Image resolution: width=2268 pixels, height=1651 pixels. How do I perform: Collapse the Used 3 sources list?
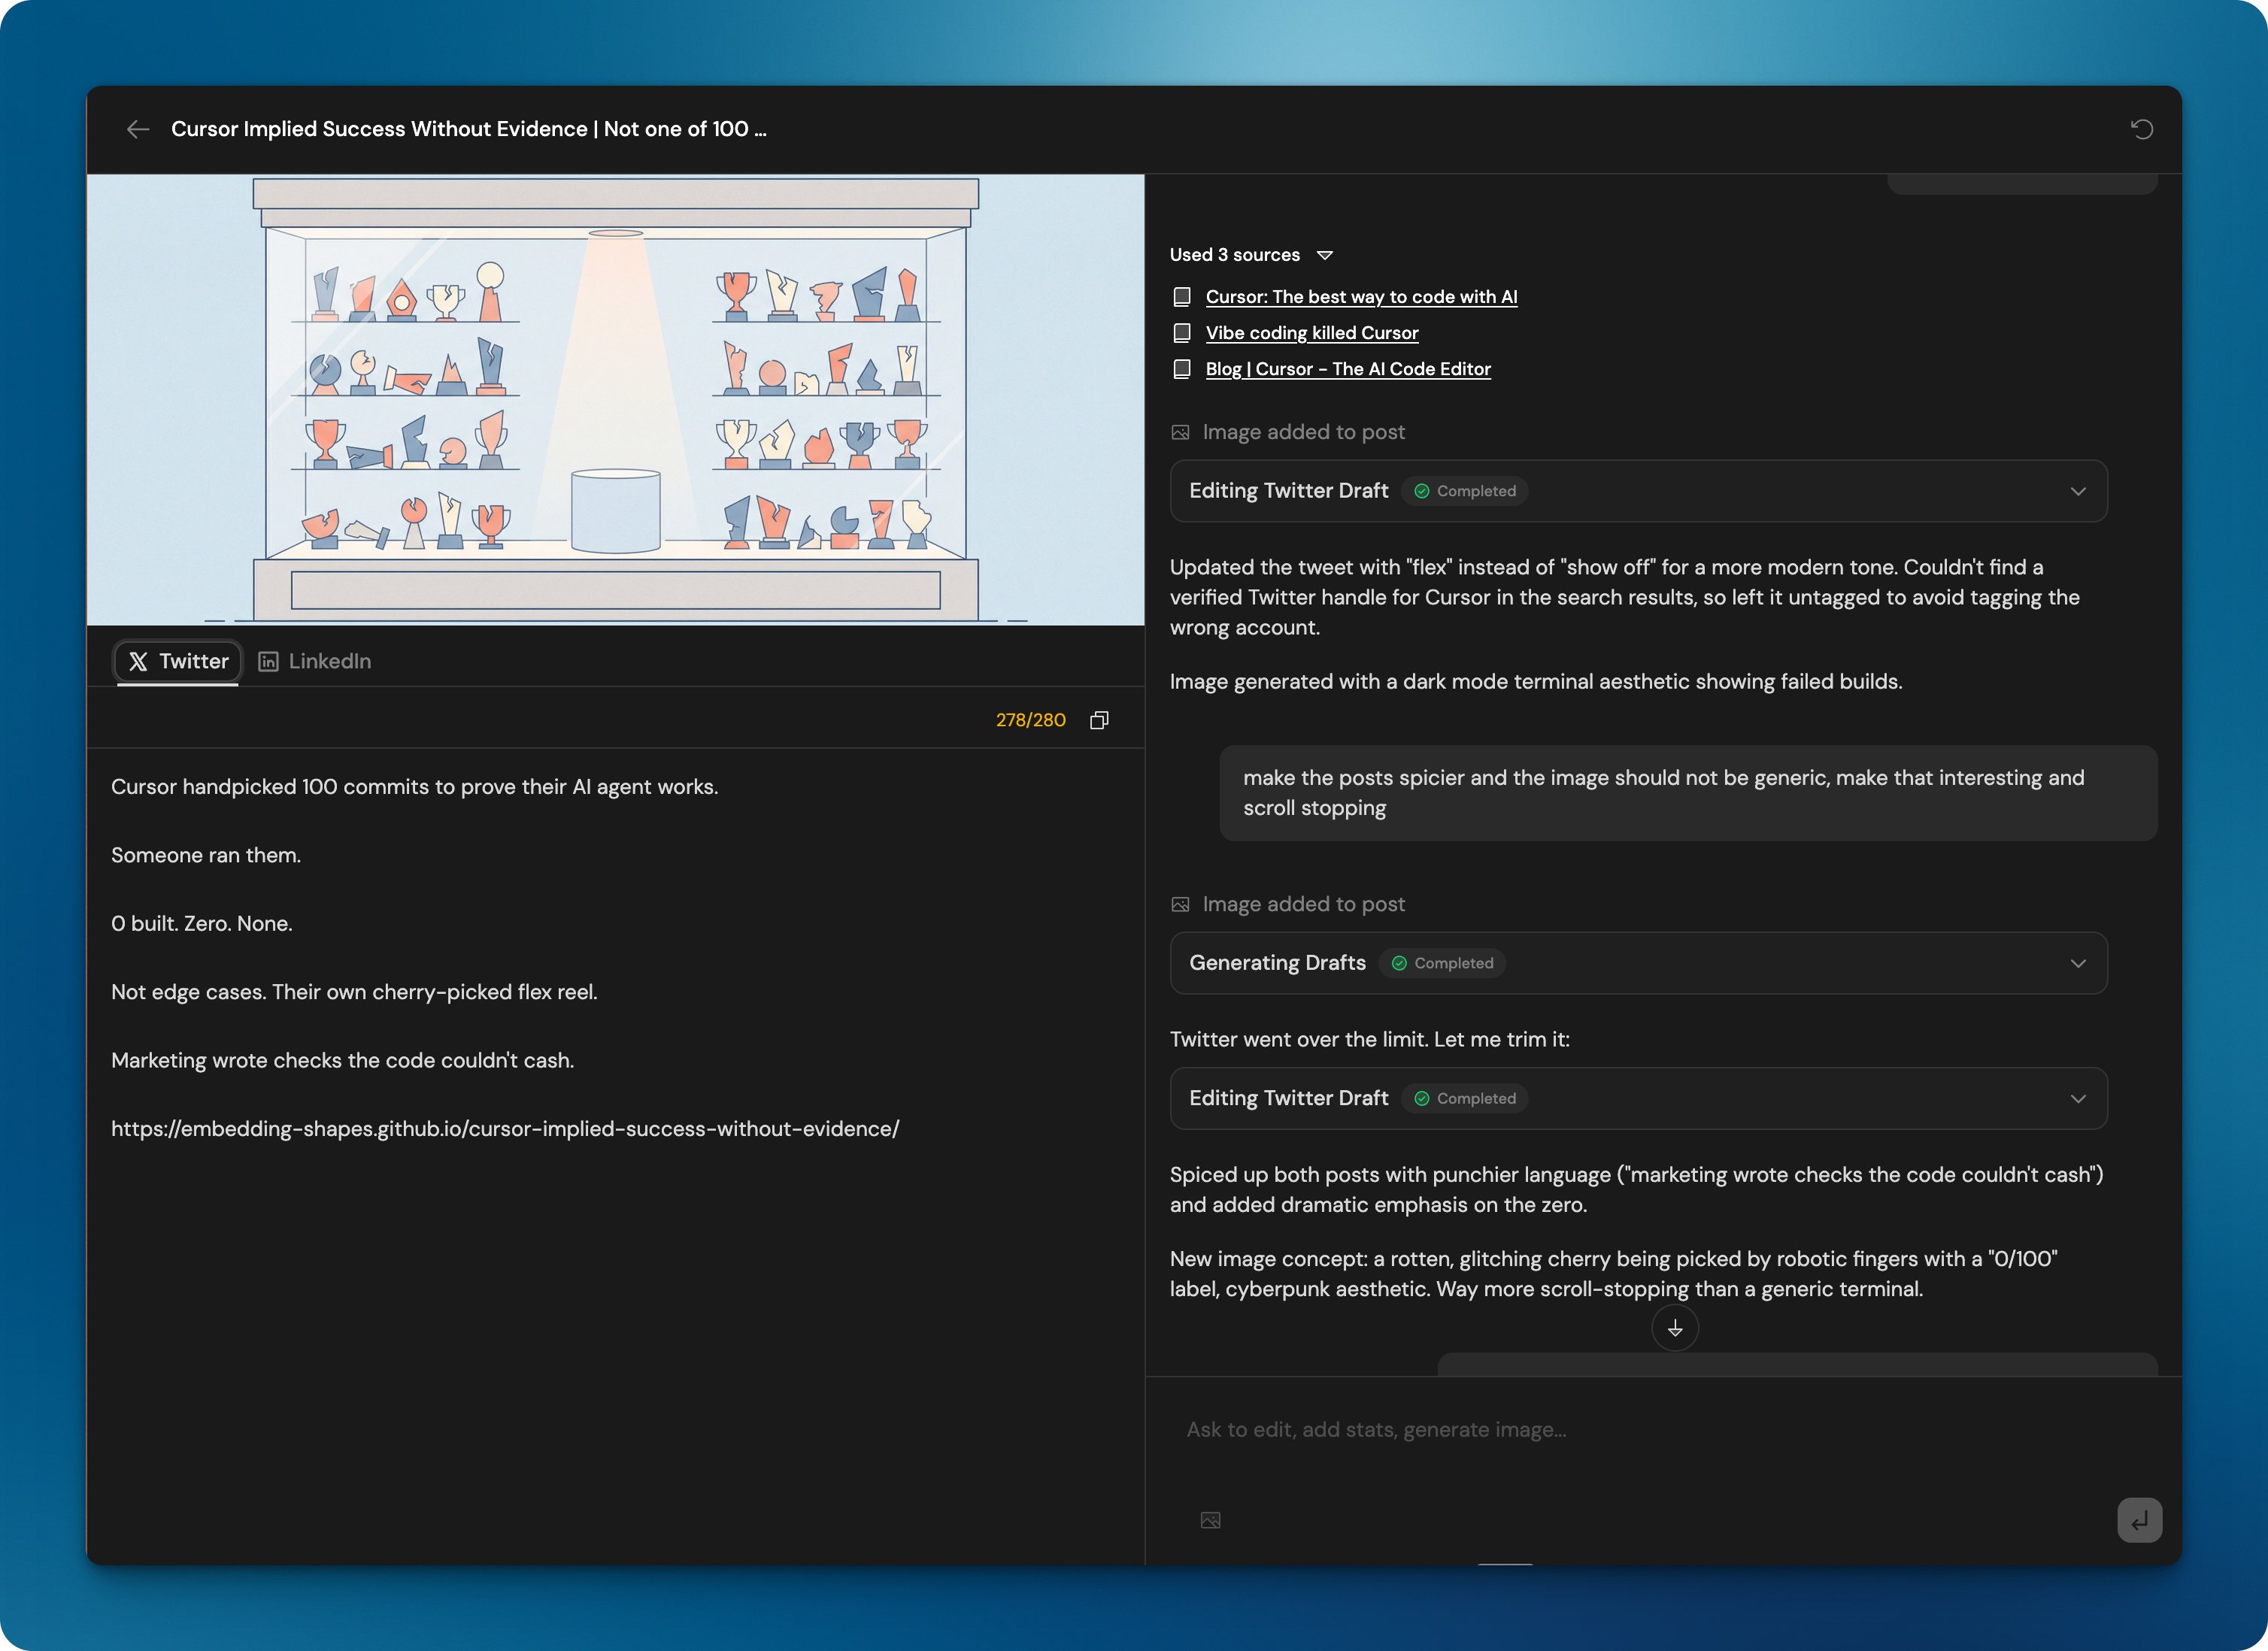point(1325,255)
